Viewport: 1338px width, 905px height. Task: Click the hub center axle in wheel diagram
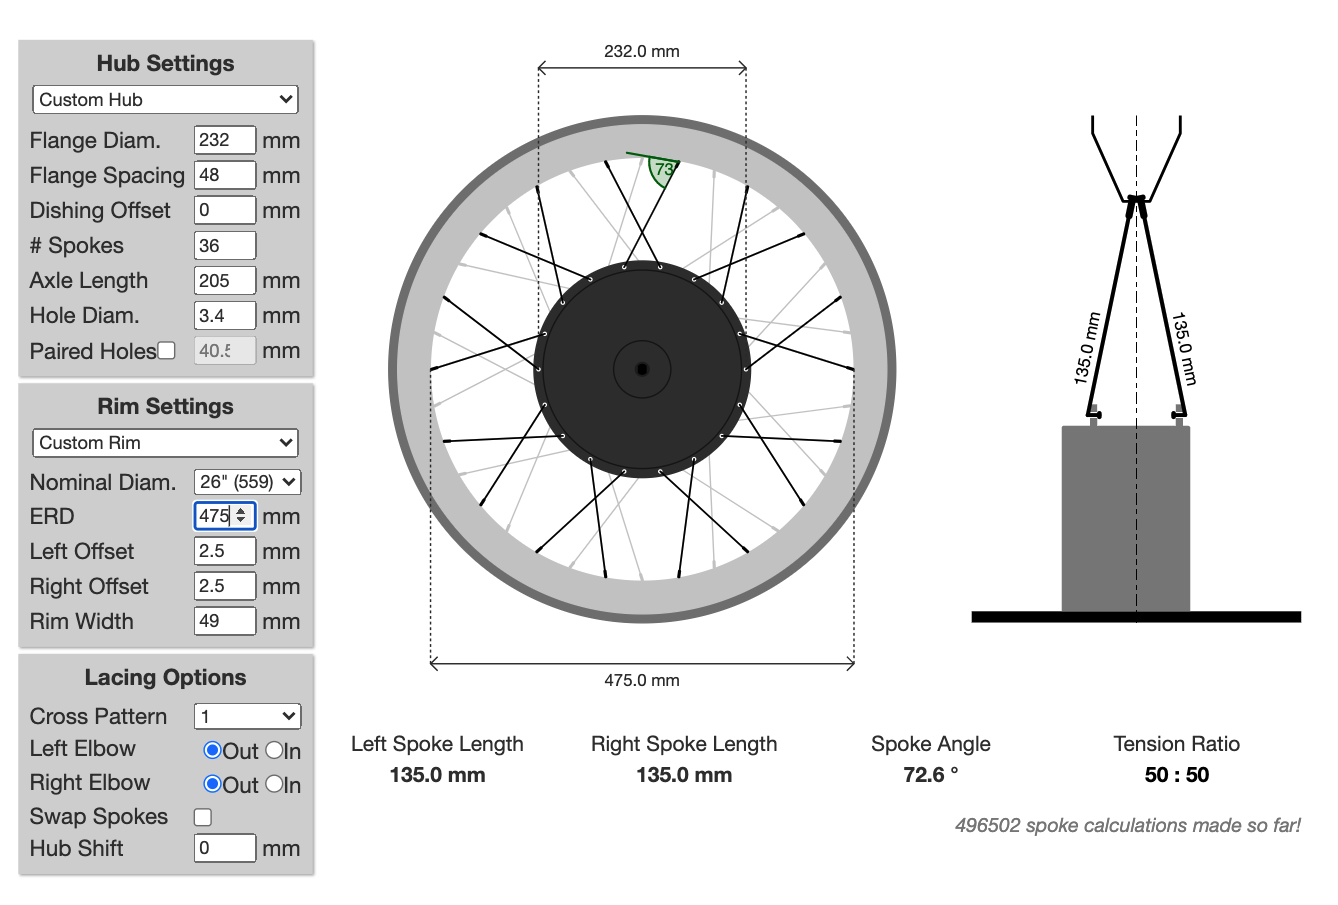(x=641, y=369)
